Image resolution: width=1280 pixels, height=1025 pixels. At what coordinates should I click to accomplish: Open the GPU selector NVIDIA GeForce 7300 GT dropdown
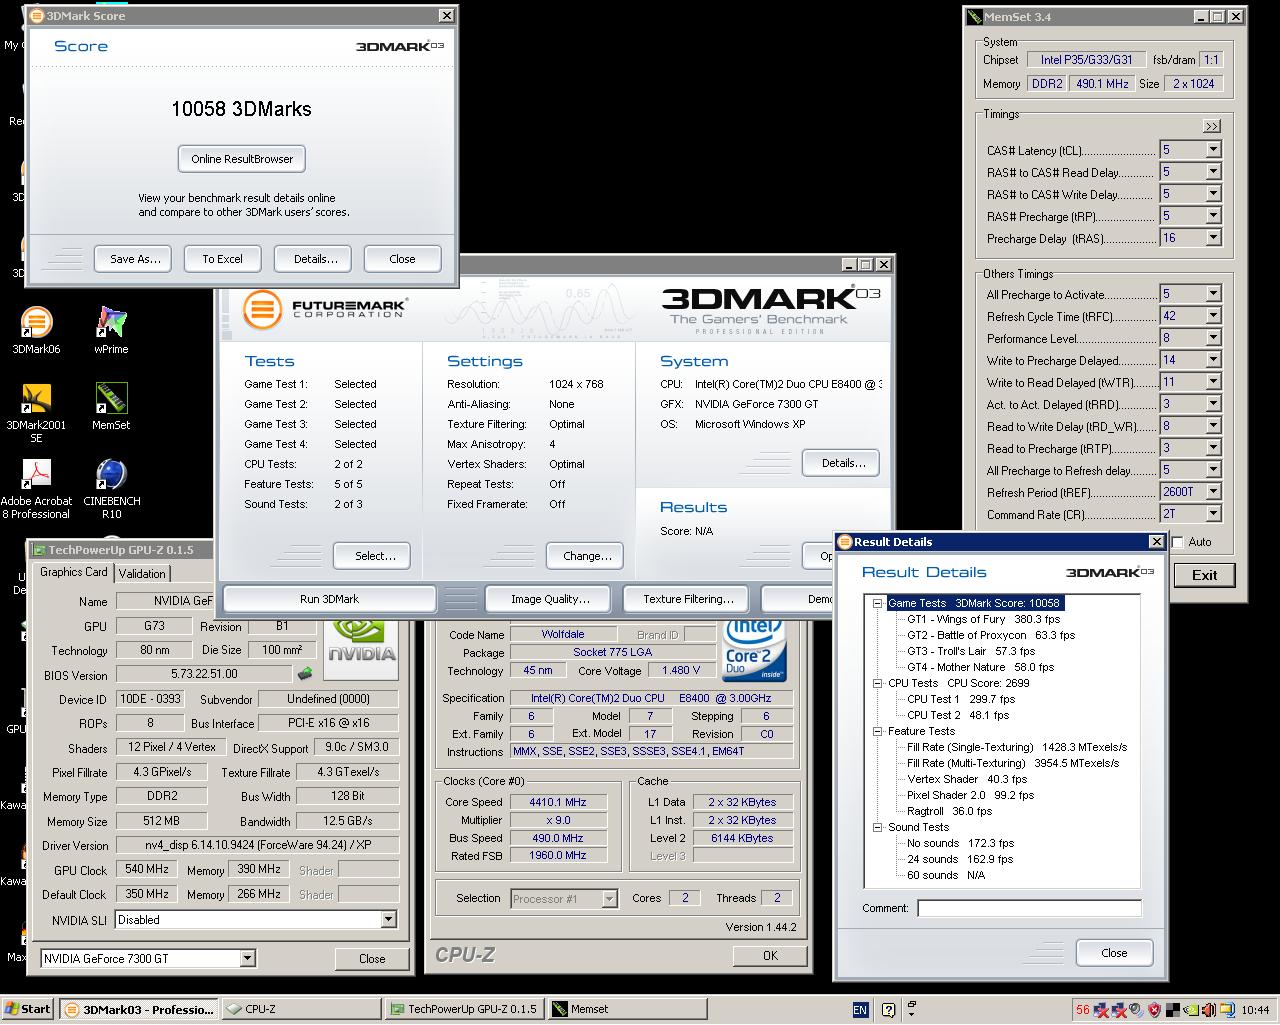tap(247, 959)
